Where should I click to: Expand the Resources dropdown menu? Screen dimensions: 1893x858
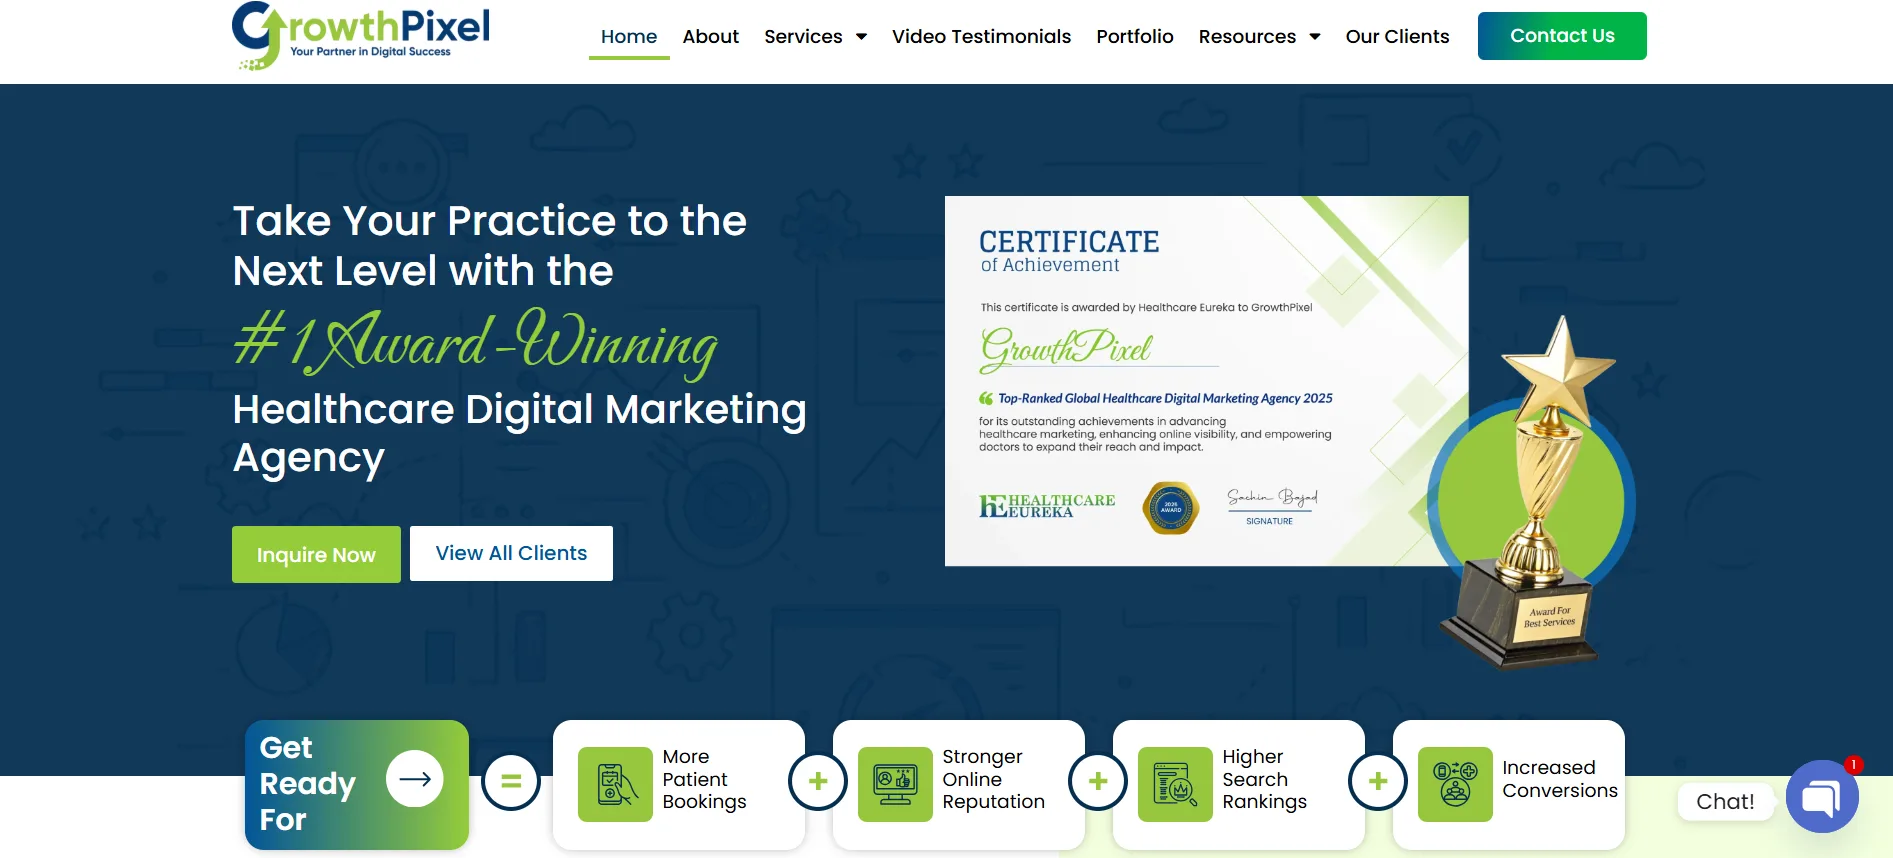[x=1260, y=37]
